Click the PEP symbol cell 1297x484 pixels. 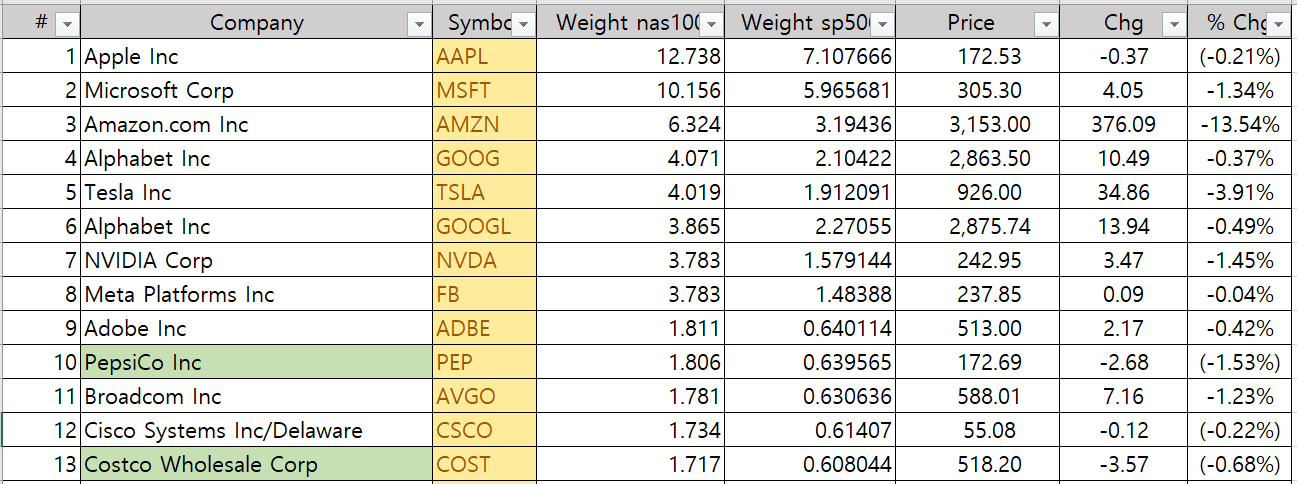[485, 363]
